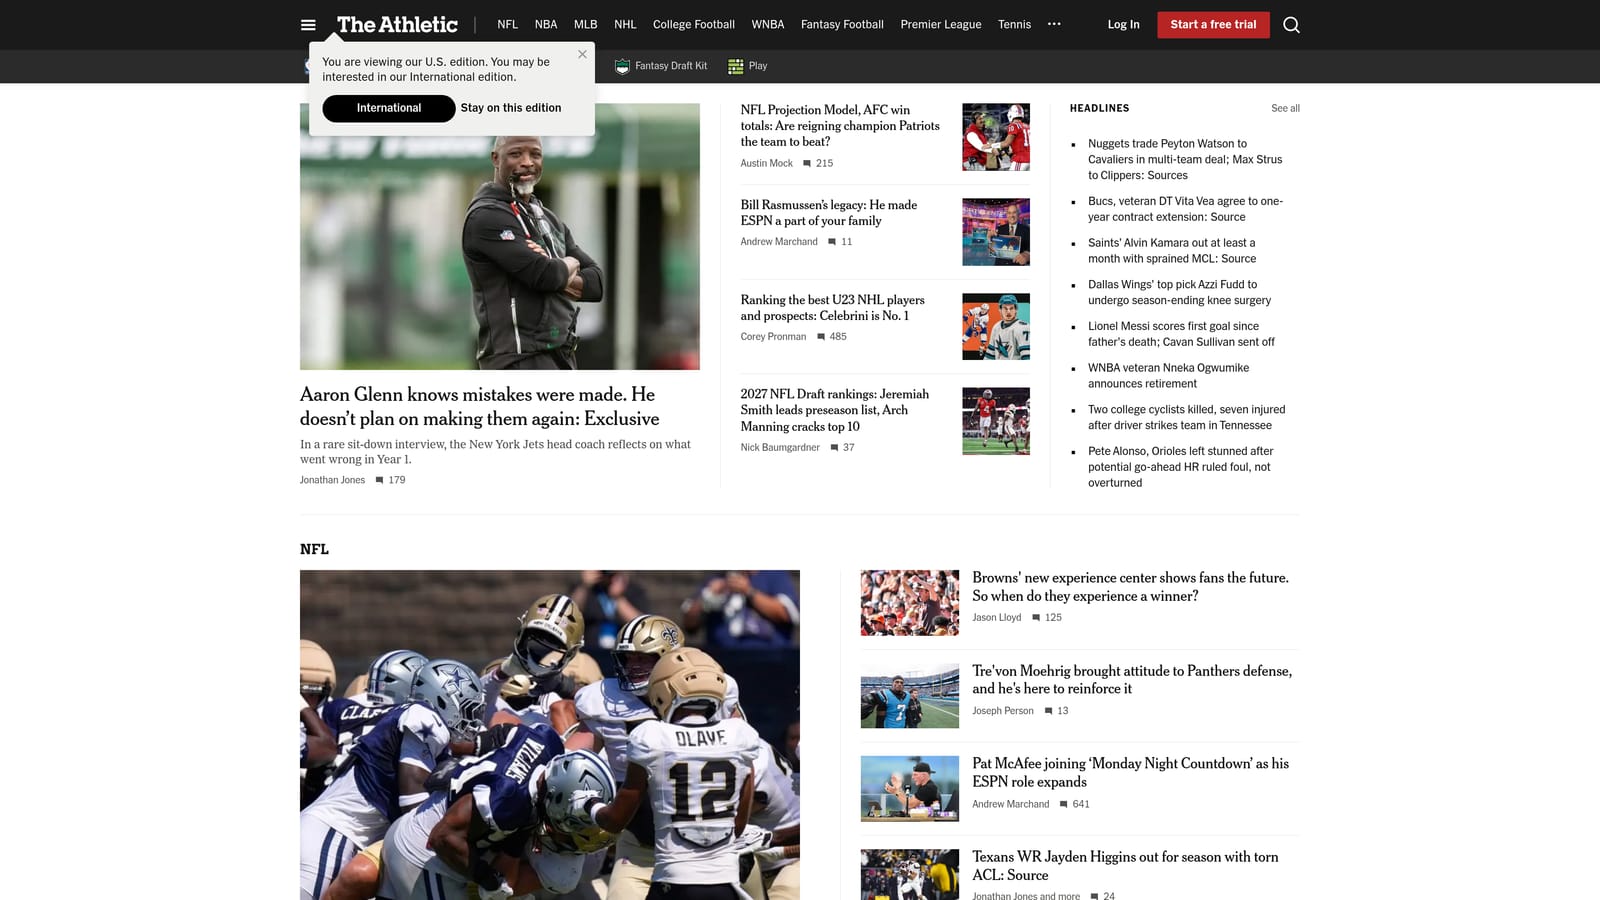This screenshot has height=900, width=1600.
Task: Open Azzi Fudd knee surgery headline
Action: click(1180, 292)
